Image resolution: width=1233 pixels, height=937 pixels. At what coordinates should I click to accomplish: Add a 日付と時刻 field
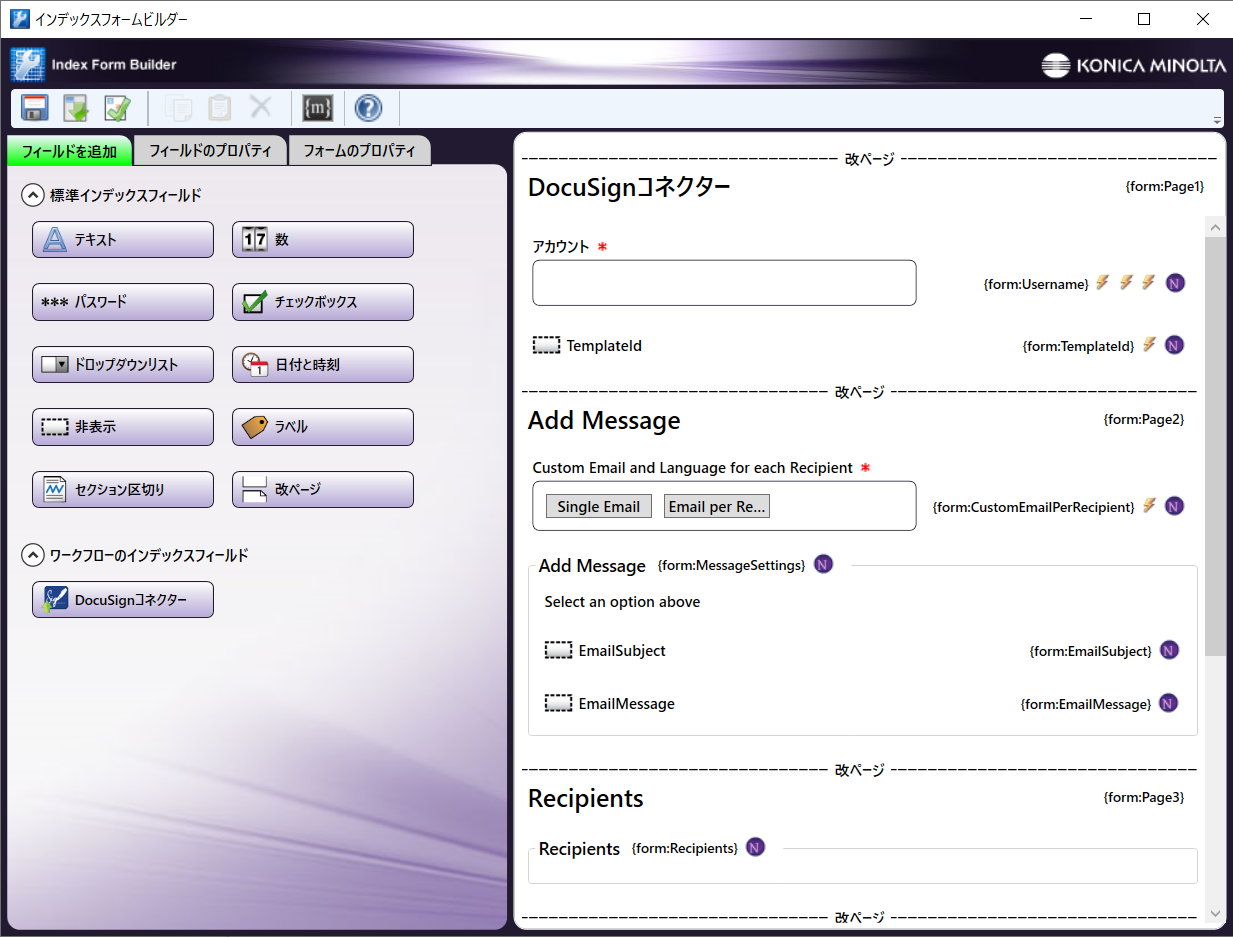pyautogui.click(x=323, y=365)
